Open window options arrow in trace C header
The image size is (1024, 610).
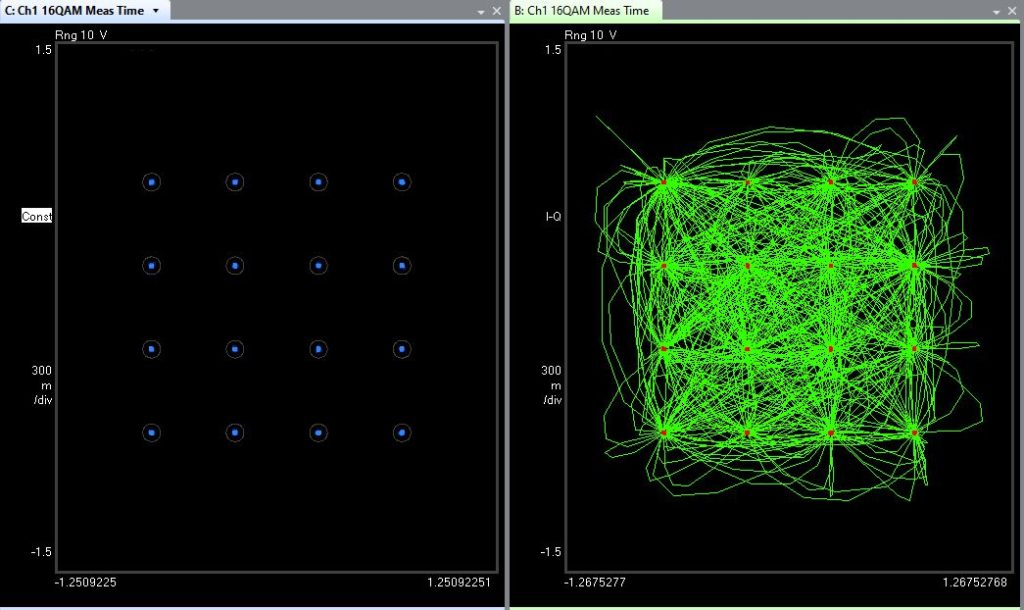click(x=481, y=11)
